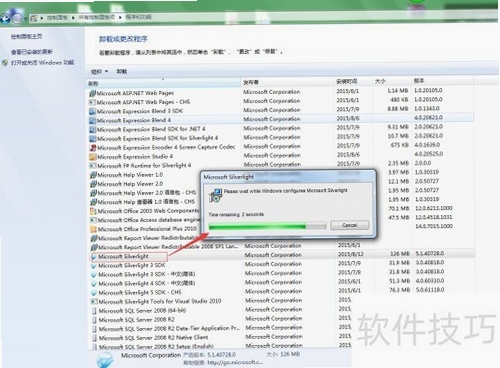Click the icon of Microsoft Silverlight 5 SDK - CHS
Image resolution: width=500 pixels, height=368 pixels.
94,293
